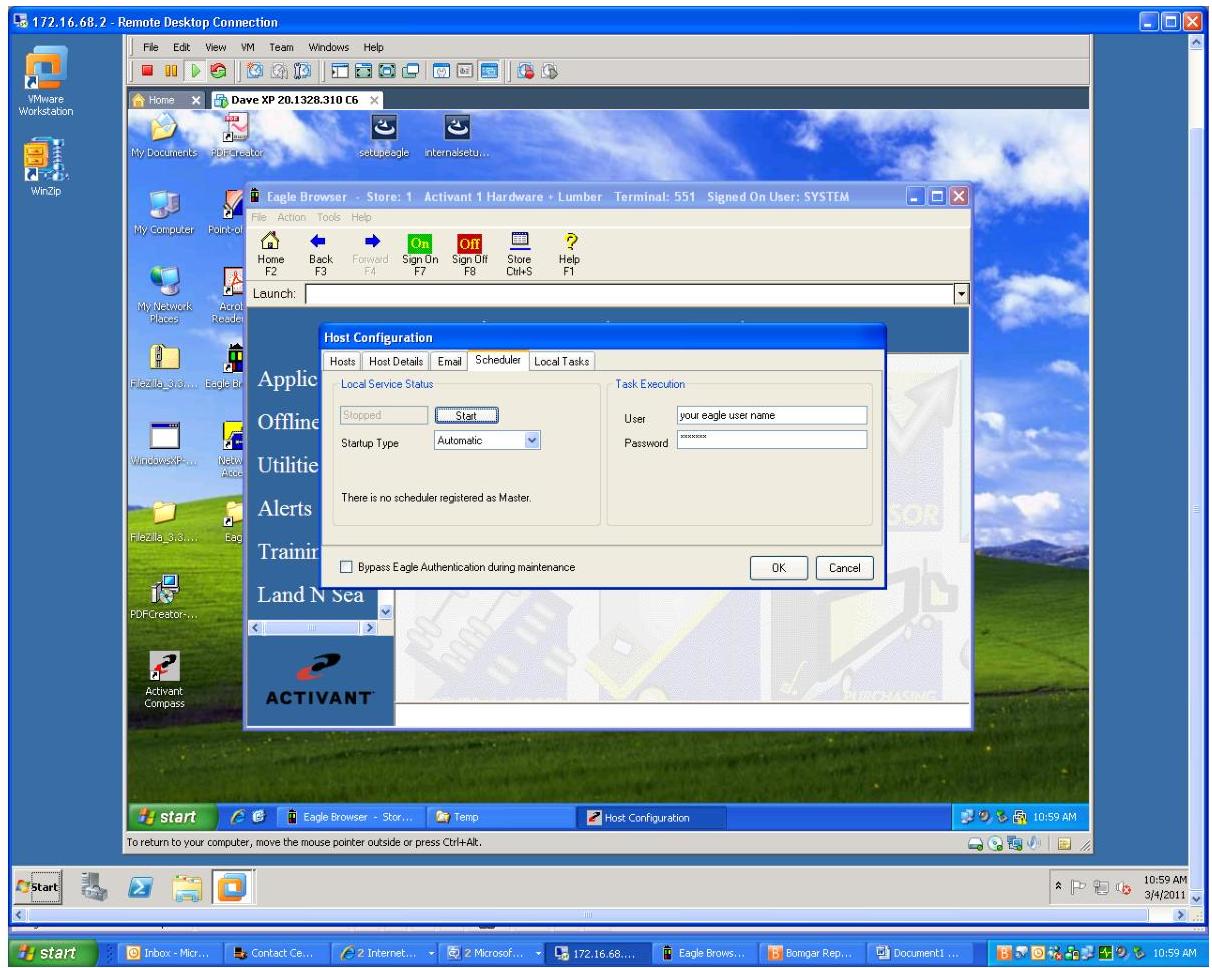The width and height of the screenshot is (1212, 968).
Task: Cancel the Host Configuration dialog
Action: coord(844,567)
